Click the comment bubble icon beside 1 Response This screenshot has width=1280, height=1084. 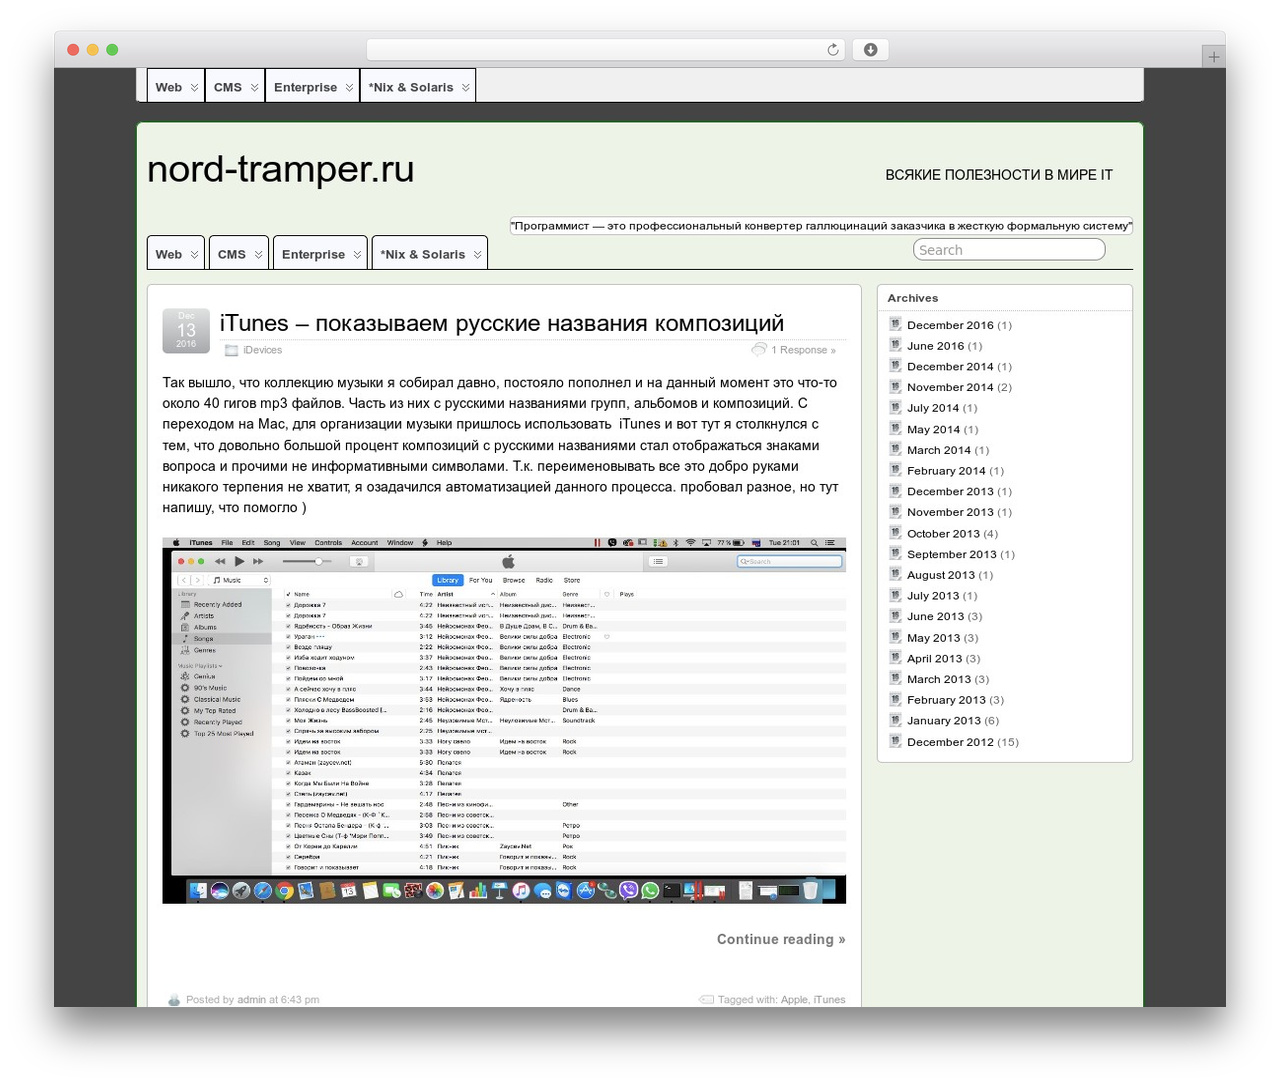759,349
